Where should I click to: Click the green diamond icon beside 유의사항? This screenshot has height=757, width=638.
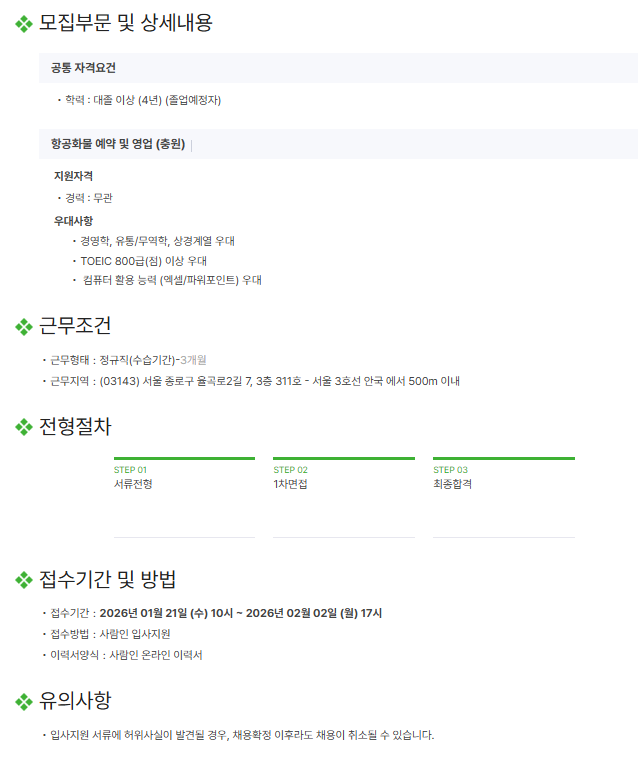pyautogui.click(x=24, y=702)
